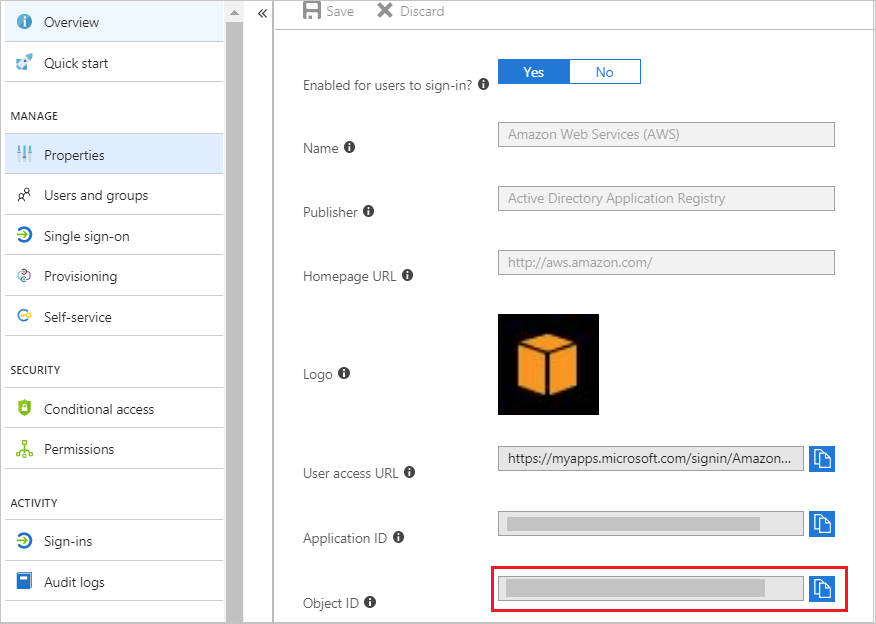Click the info icon beside Logo

pos(344,373)
